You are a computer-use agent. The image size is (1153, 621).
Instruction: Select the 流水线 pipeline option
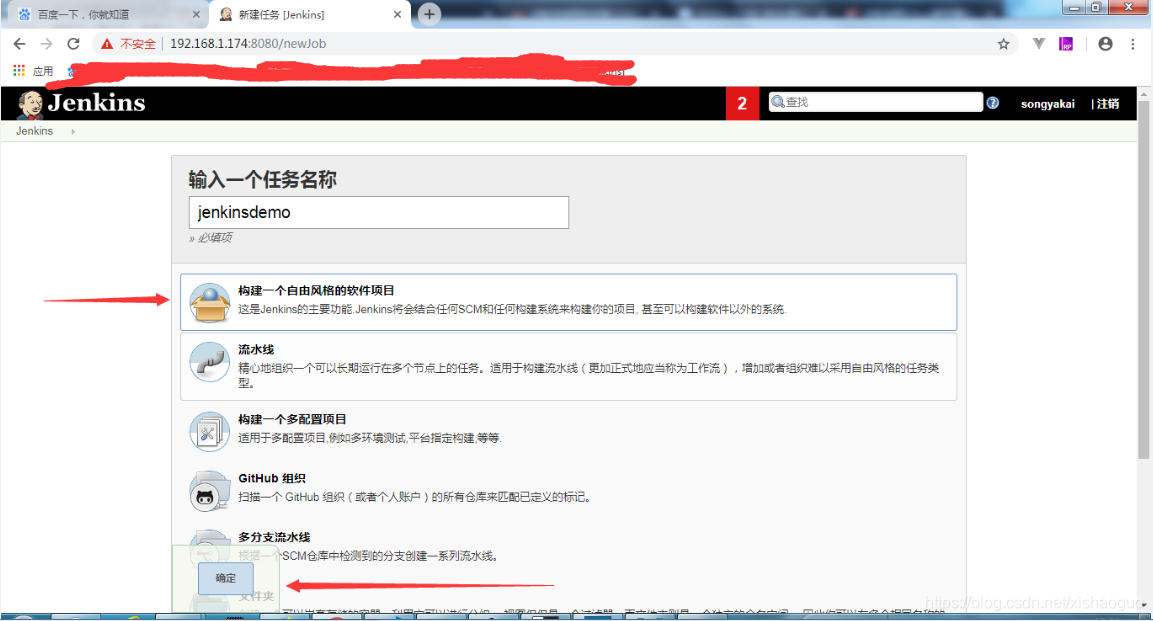point(568,367)
